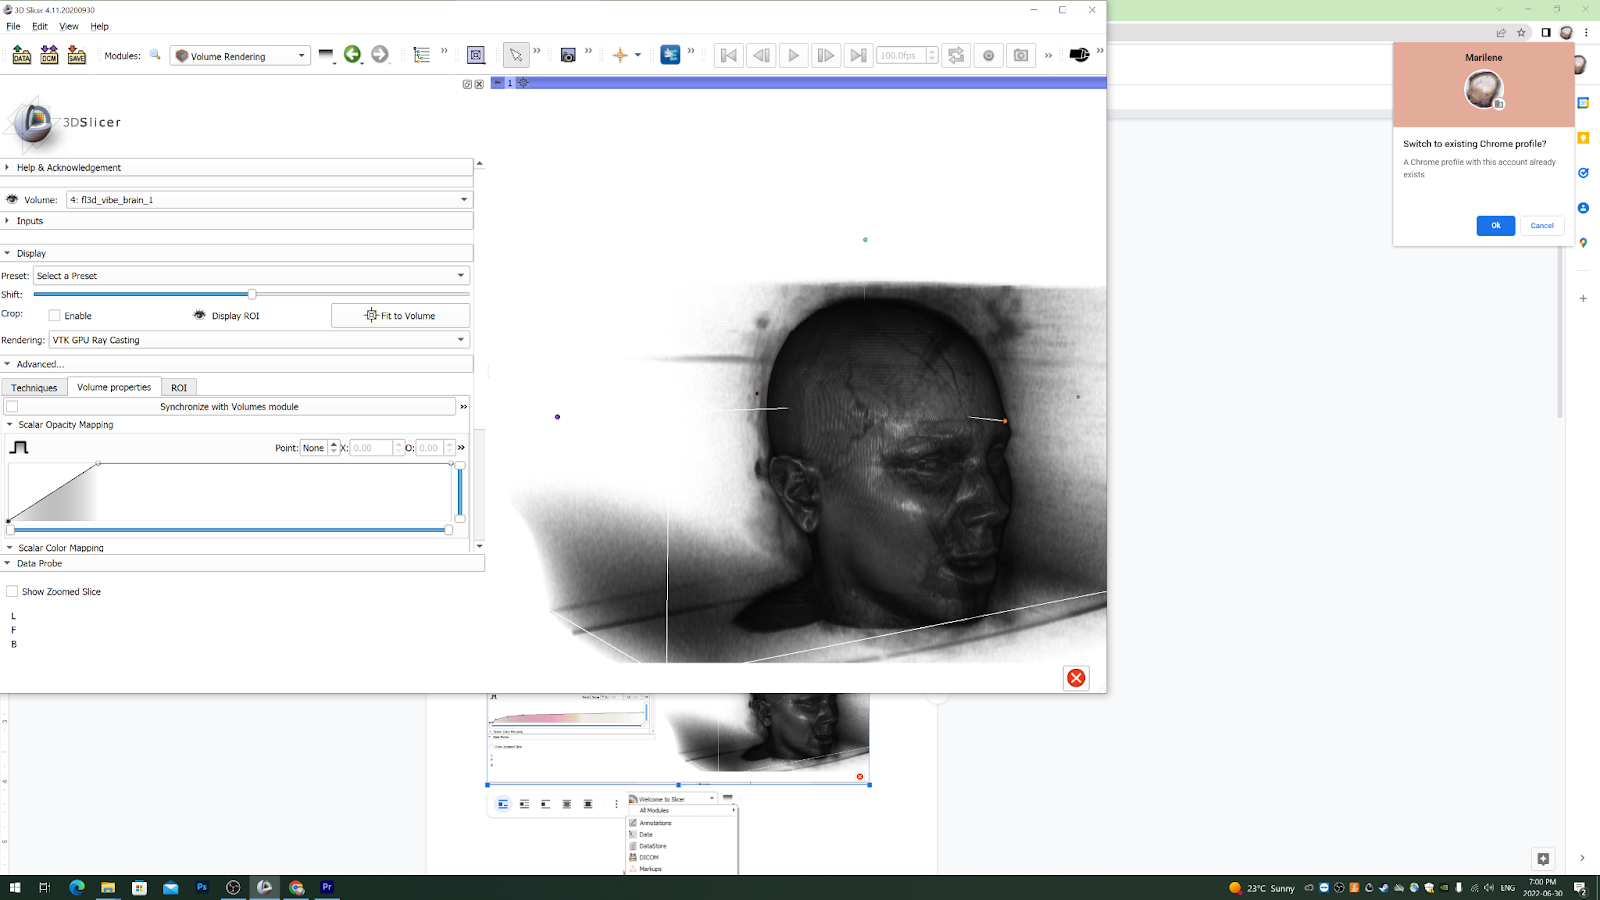Open the Rendering method dropdown
The width and height of the screenshot is (1600, 900).
(x=259, y=339)
